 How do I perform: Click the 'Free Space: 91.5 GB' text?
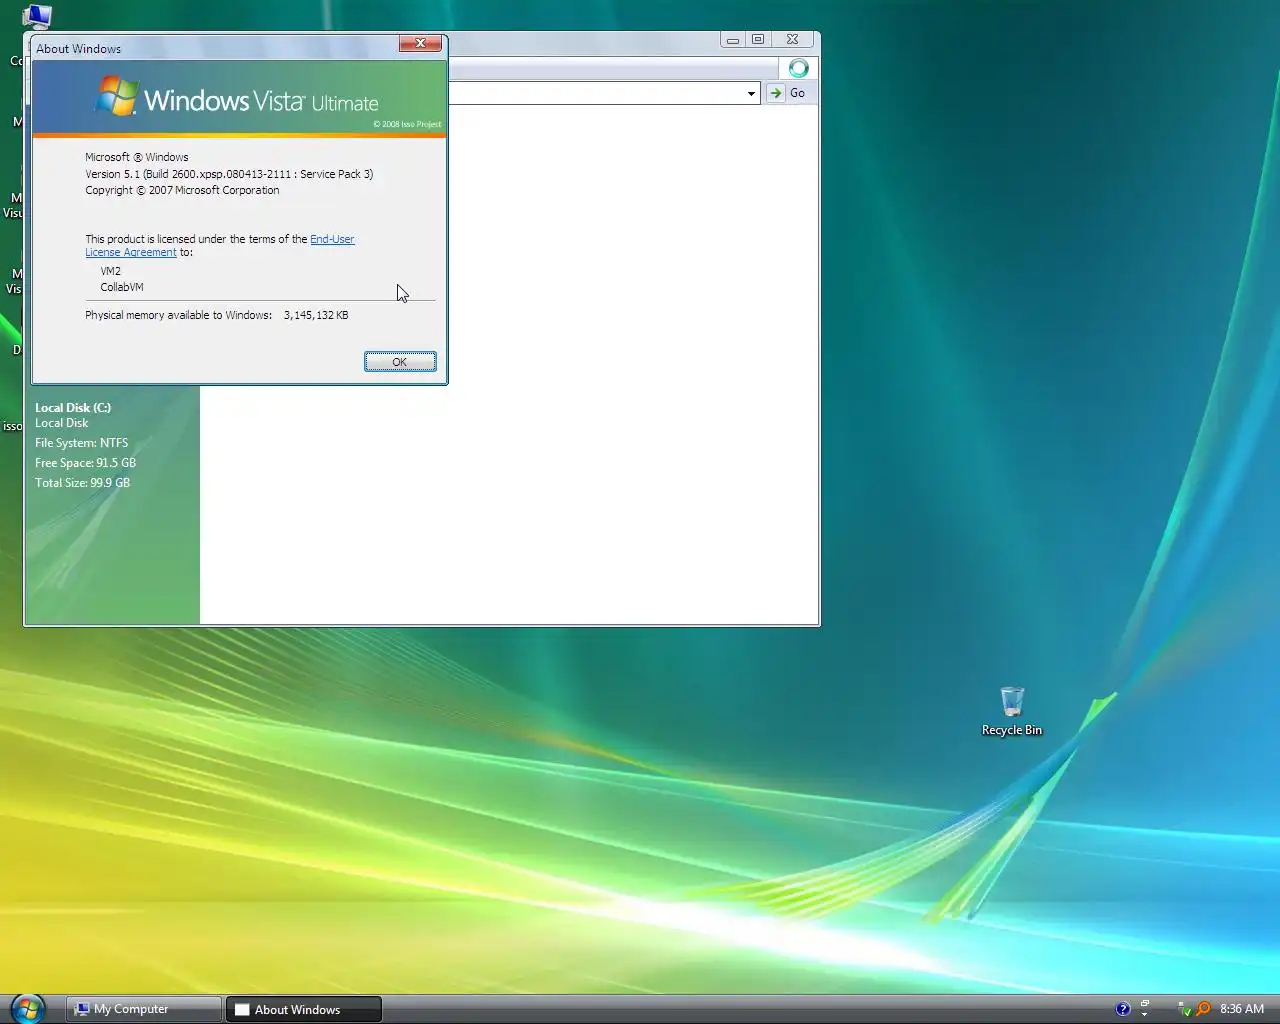pos(85,463)
